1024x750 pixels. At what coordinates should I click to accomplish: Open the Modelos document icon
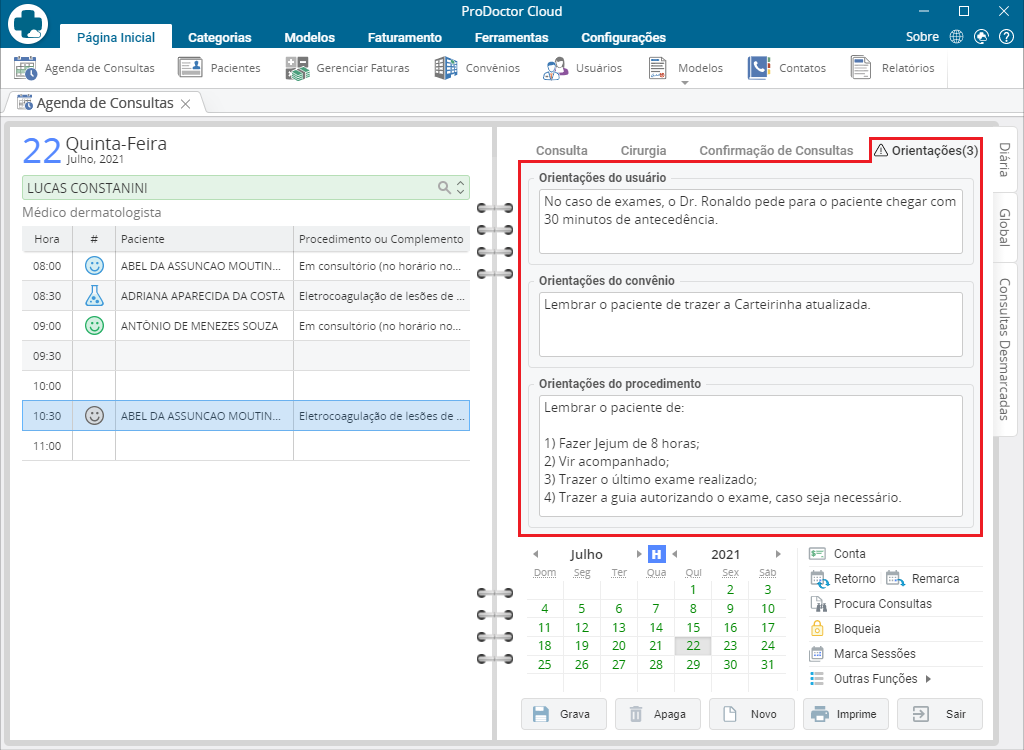coord(658,68)
